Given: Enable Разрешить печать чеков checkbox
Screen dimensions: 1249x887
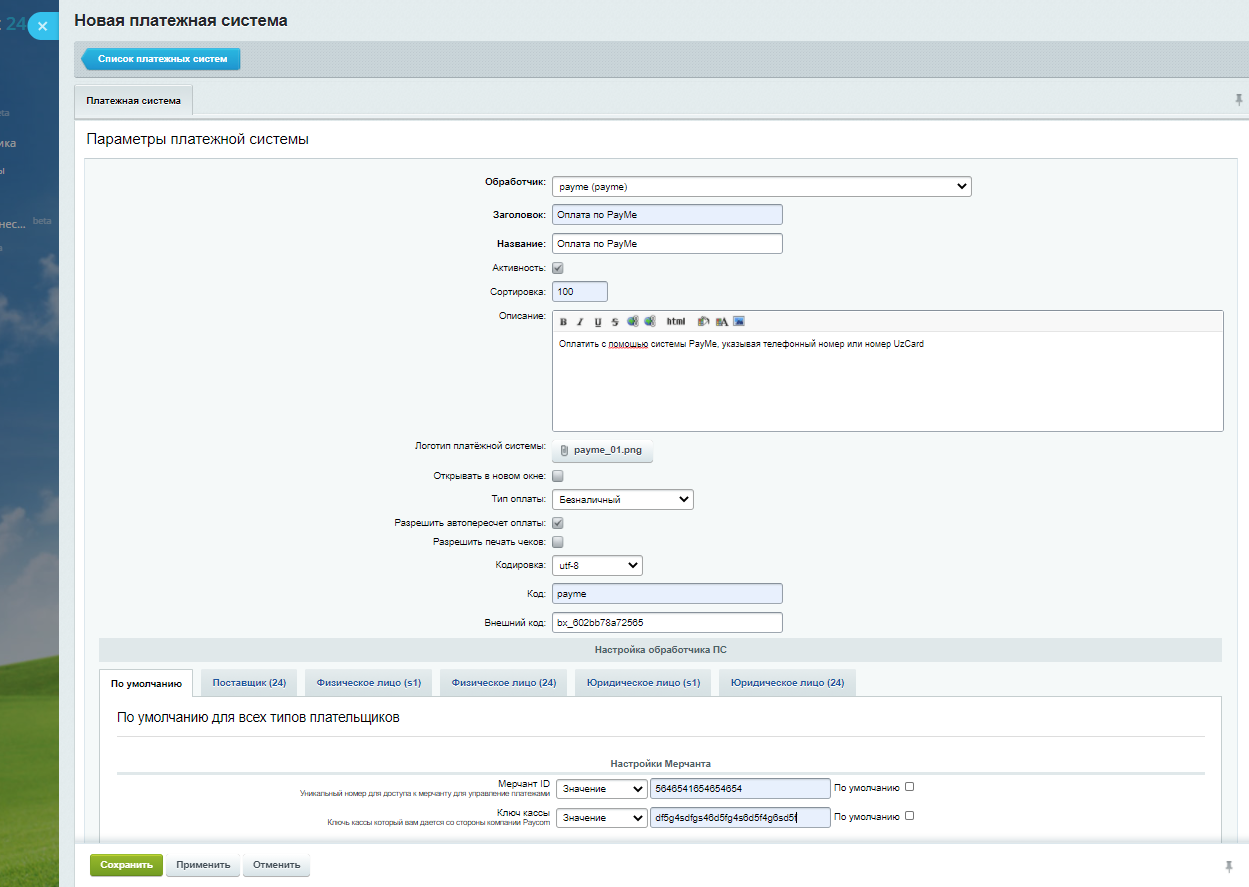Looking at the screenshot, I should point(558,542).
